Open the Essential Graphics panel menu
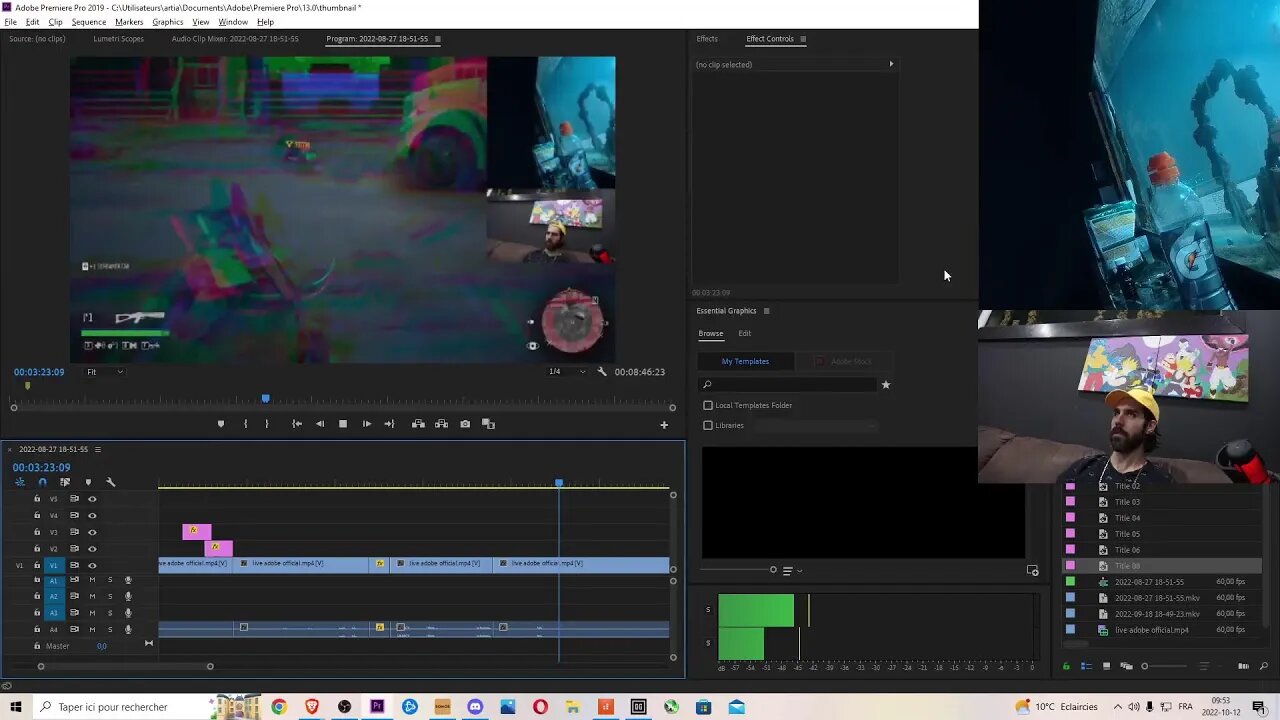The image size is (1280, 720). pyautogui.click(x=767, y=311)
